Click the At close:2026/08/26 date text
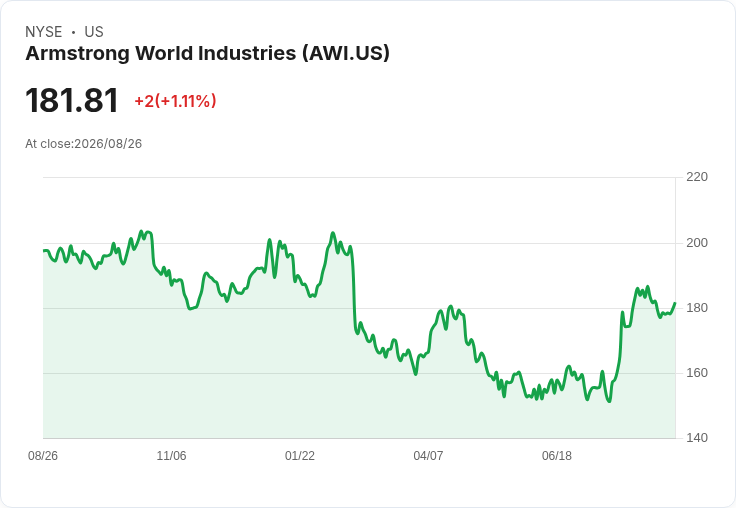This screenshot has width=736, height=508. (84, 144)
